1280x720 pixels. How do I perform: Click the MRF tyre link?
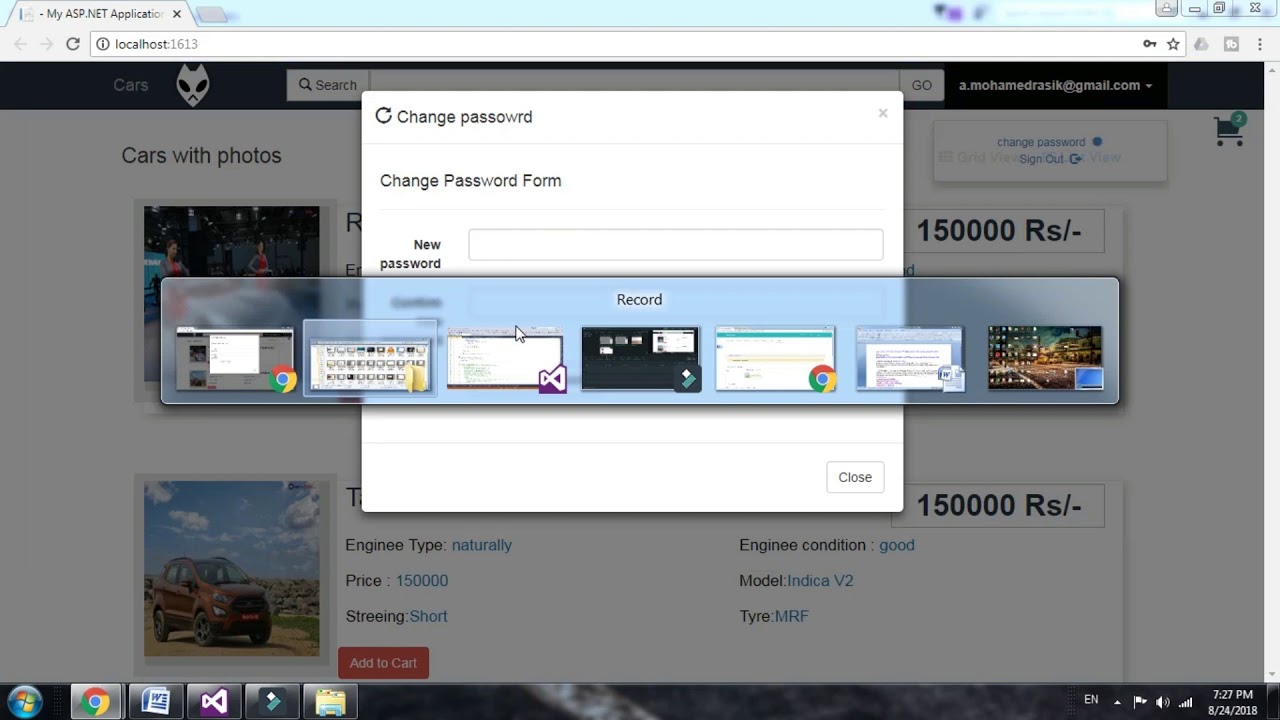click(x=792, y=617)
